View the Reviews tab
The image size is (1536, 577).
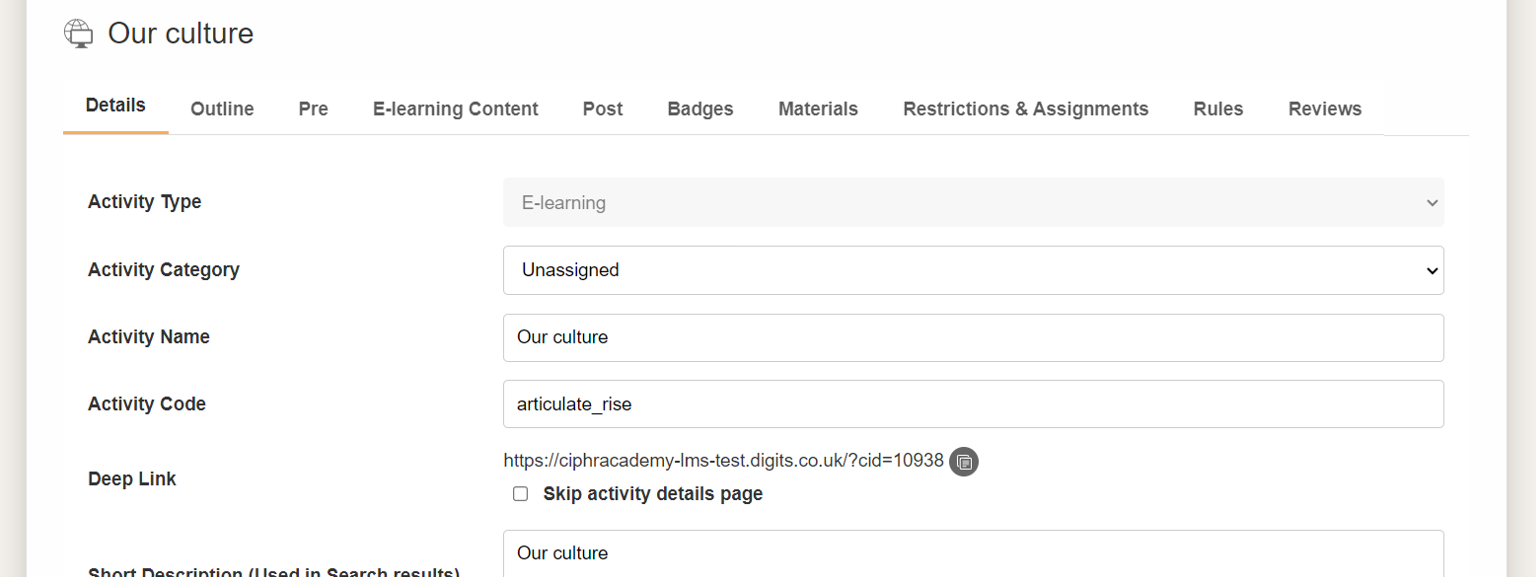coord(1325,109)
